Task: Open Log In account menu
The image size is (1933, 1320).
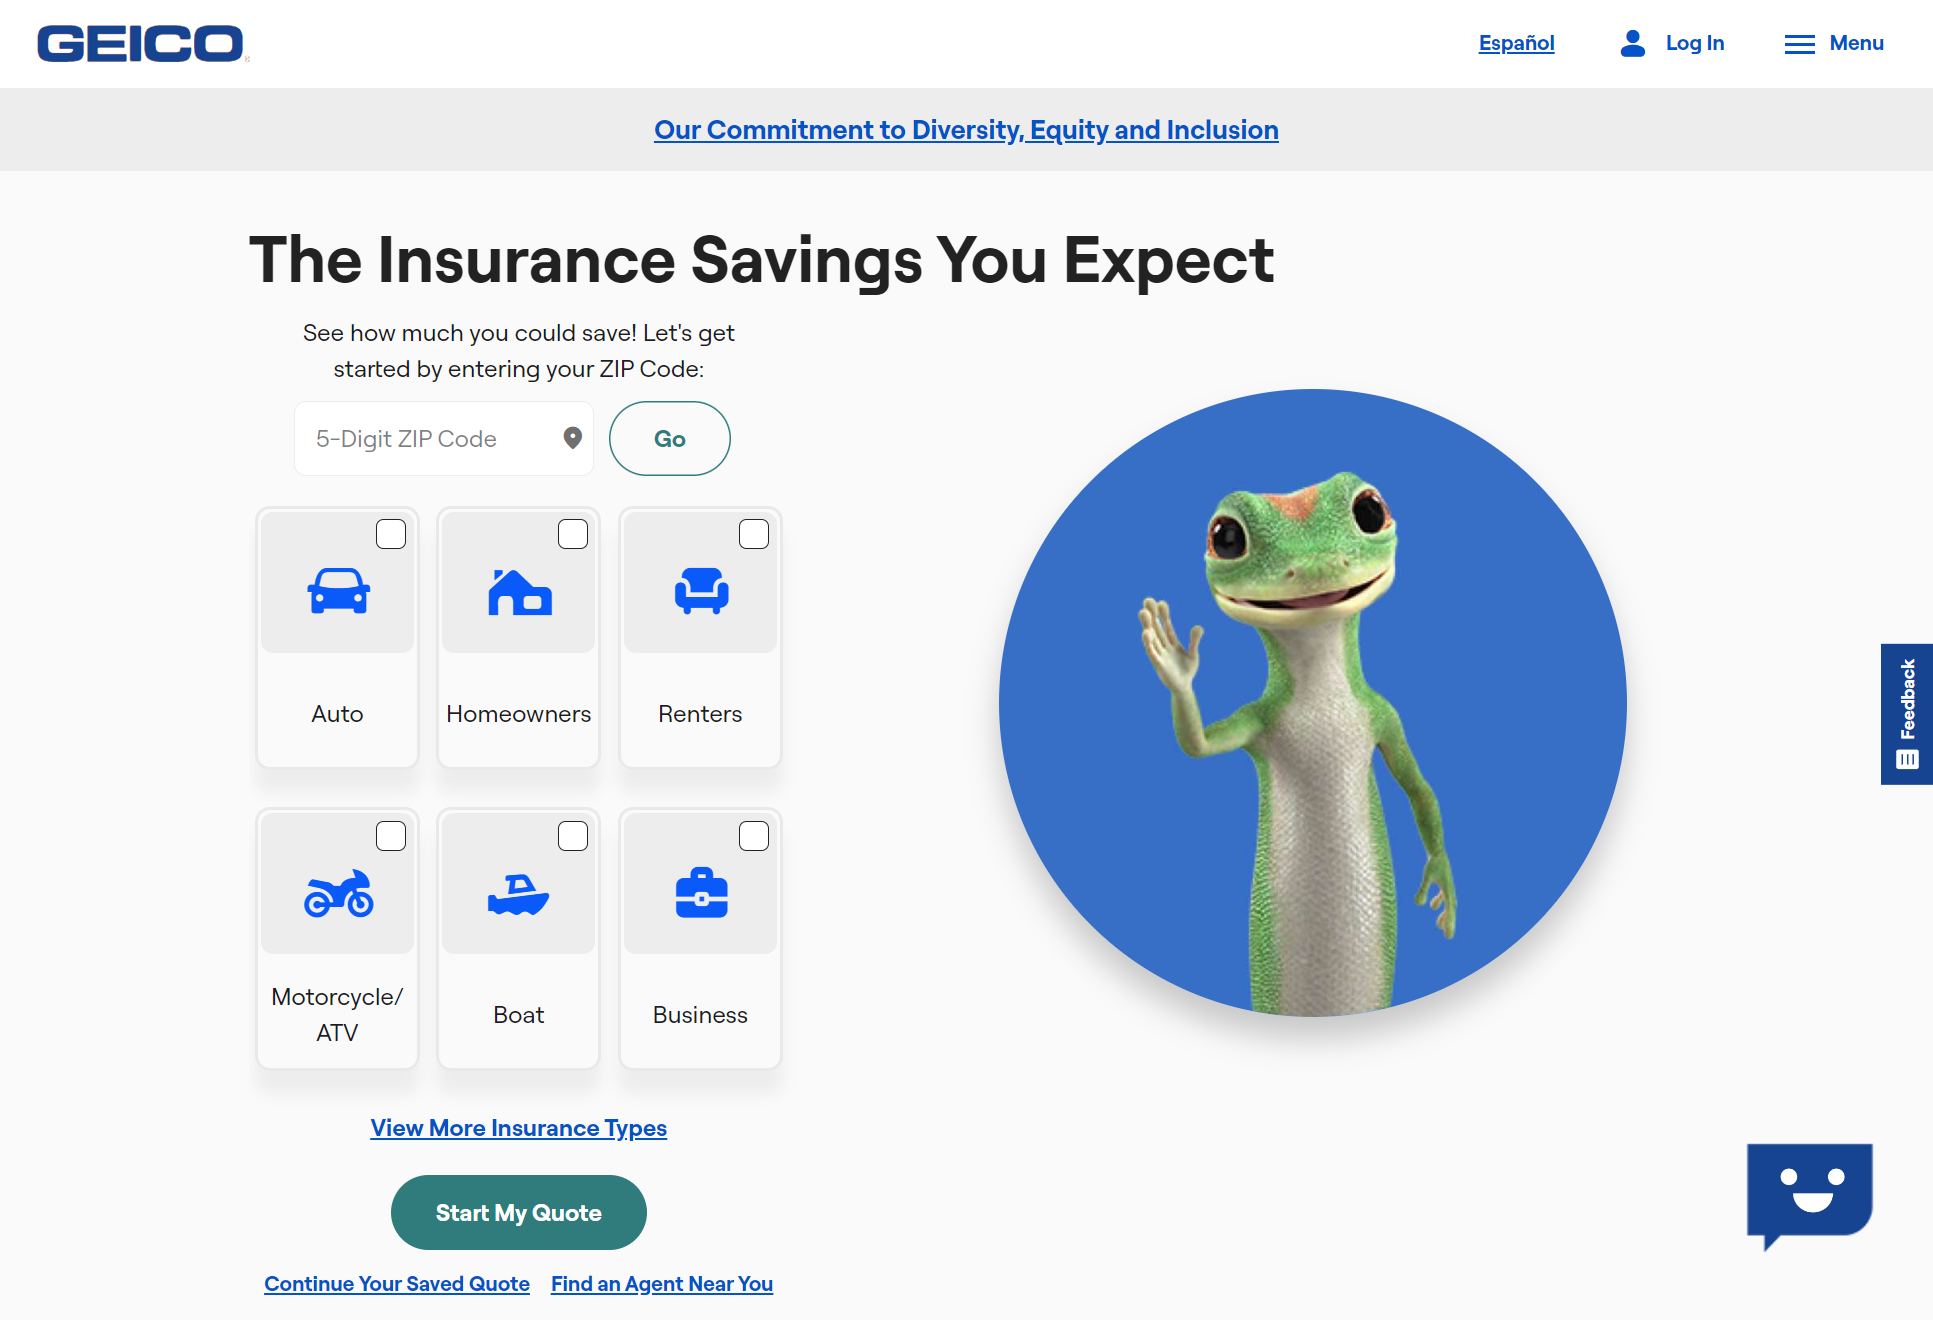Action: (x=1670, y=43)
